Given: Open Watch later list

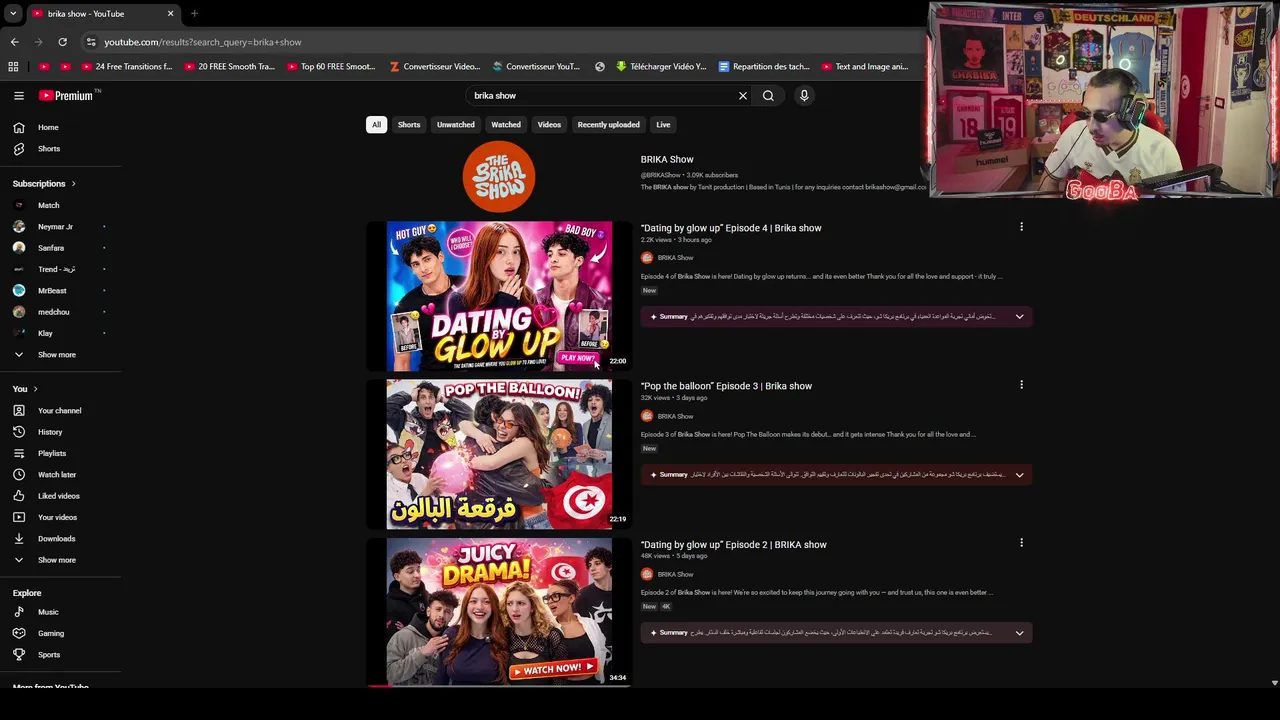Looking at the screenshot, I should (57, 475).
